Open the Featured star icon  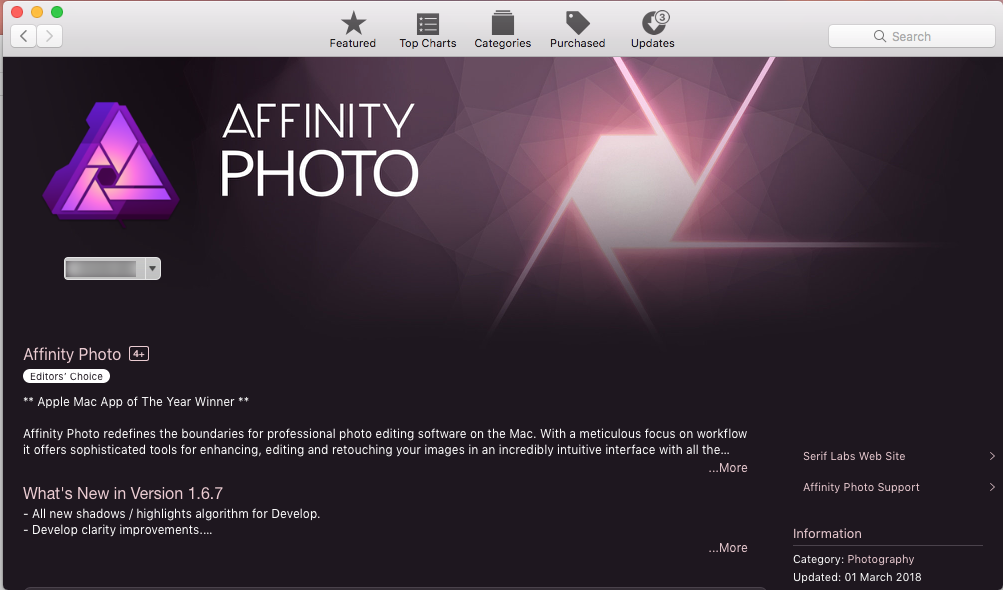(x=353, y=24)
